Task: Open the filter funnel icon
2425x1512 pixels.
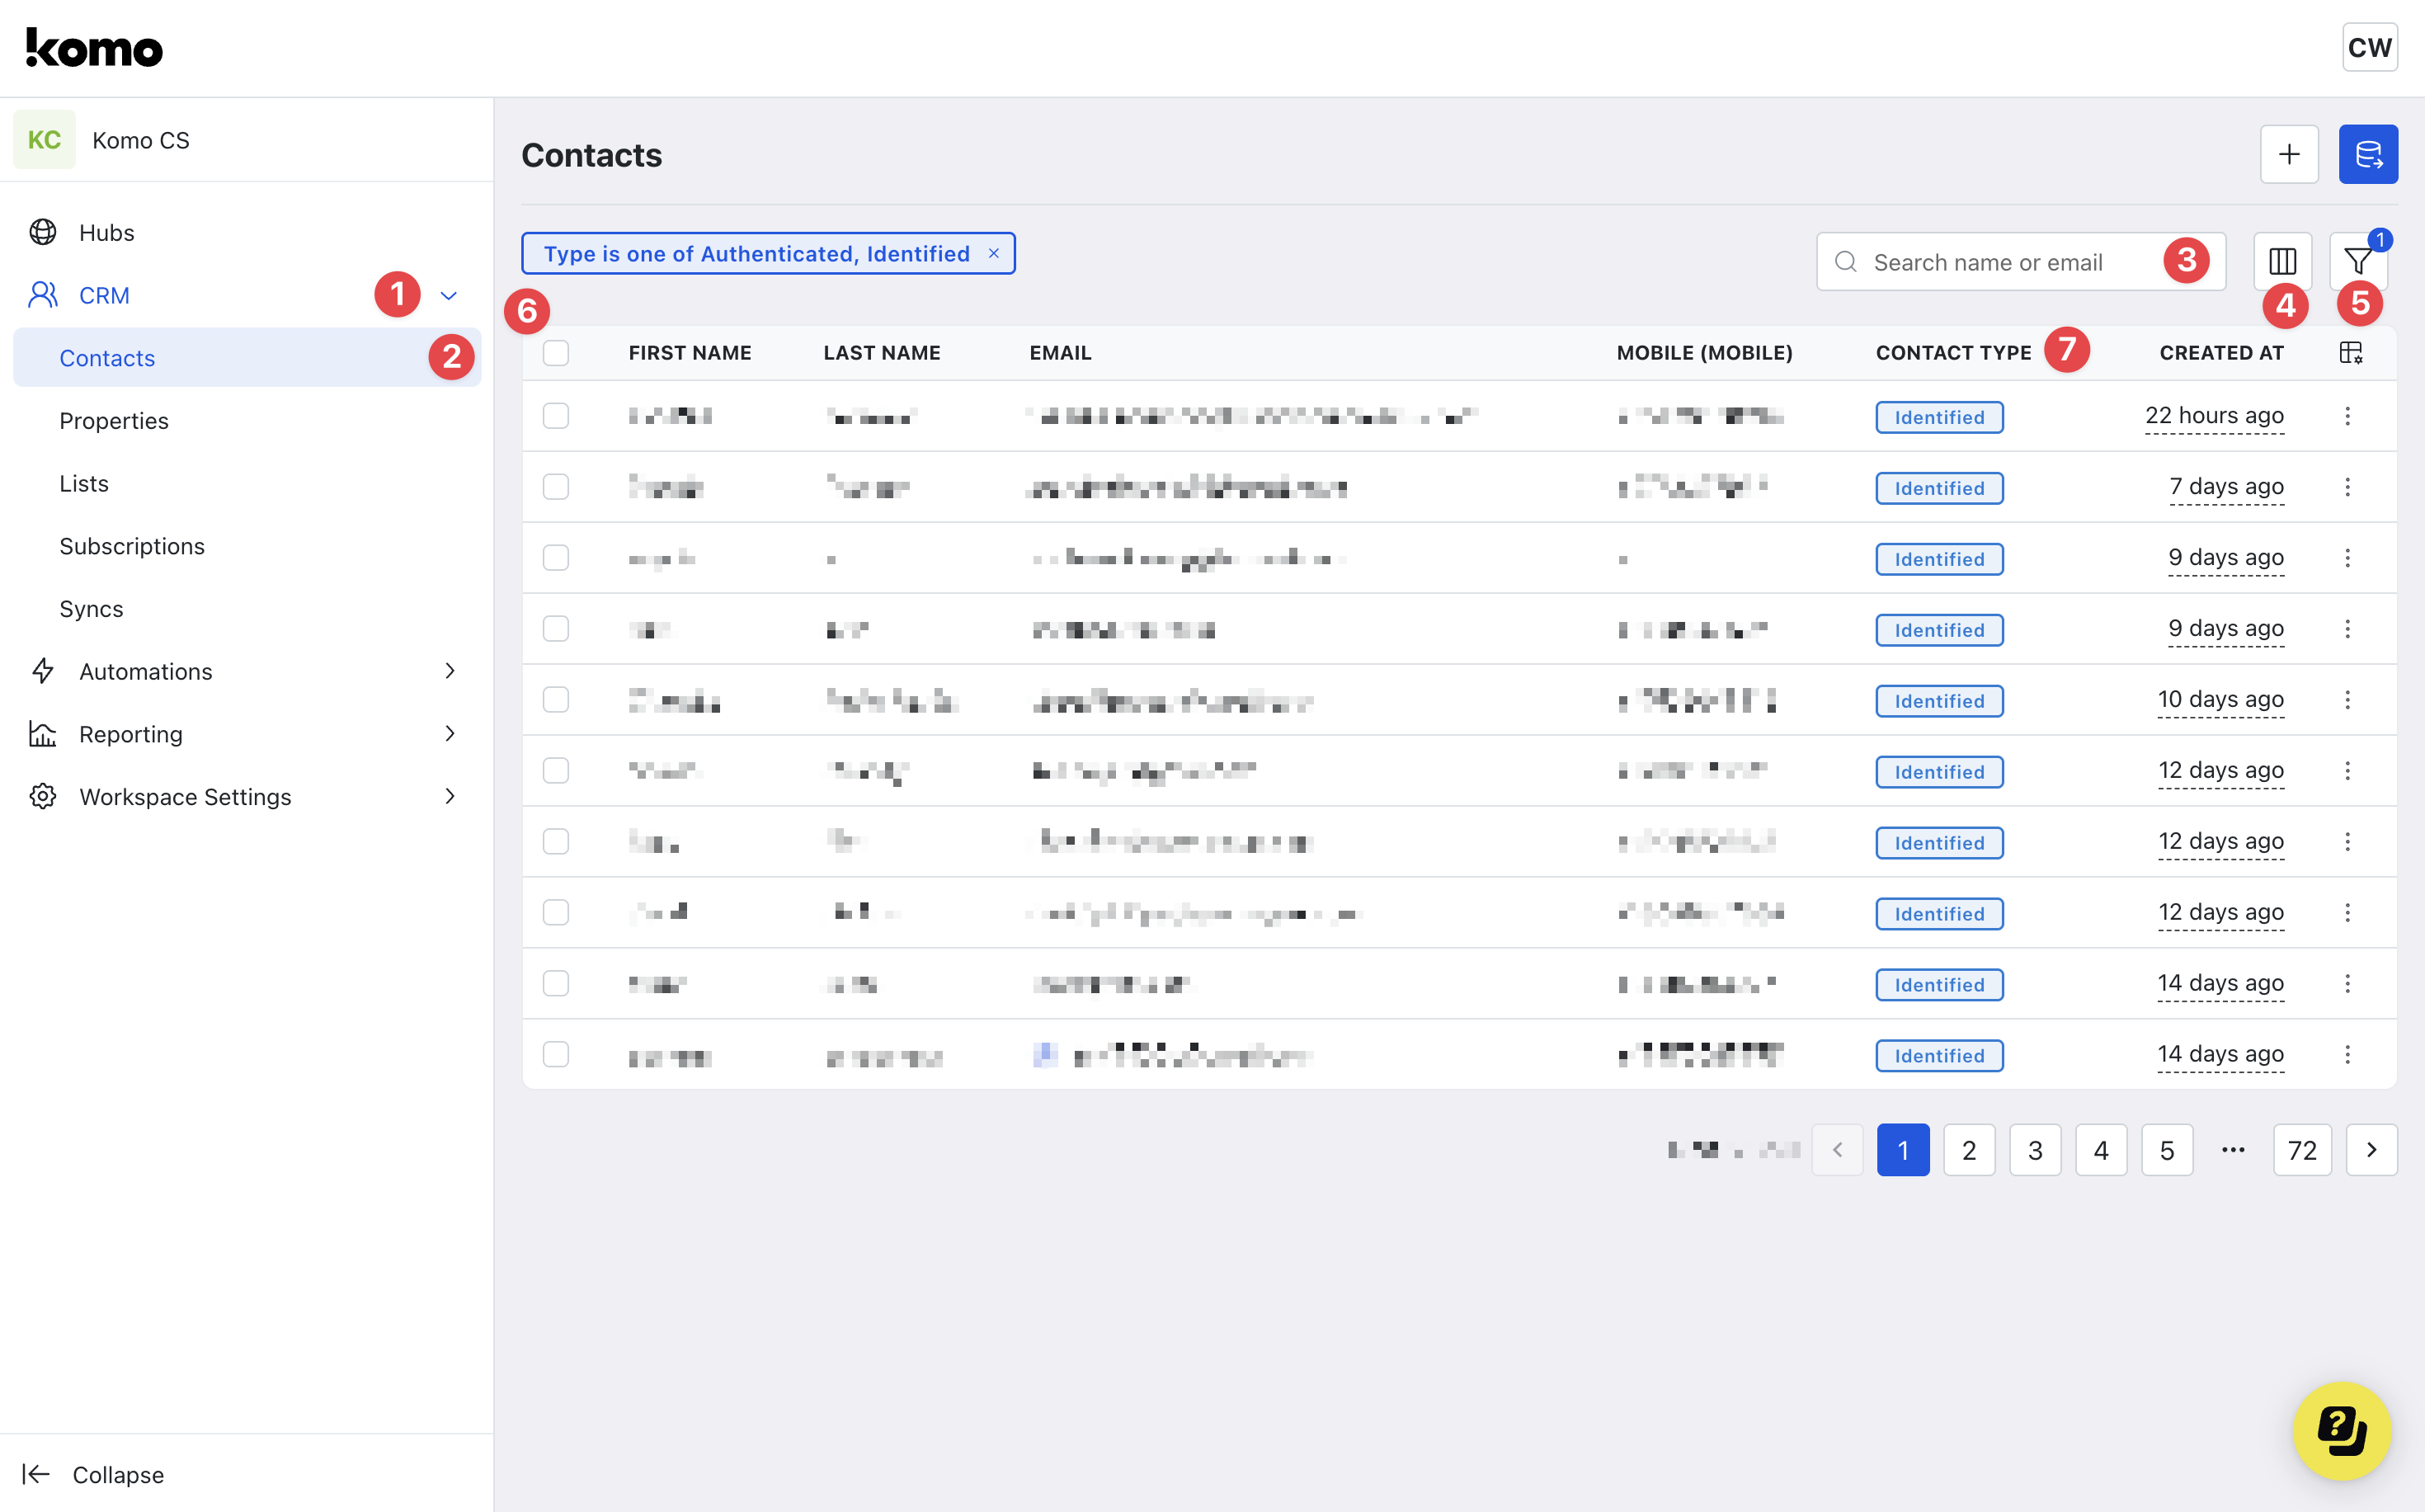Action: (2357, 262)
